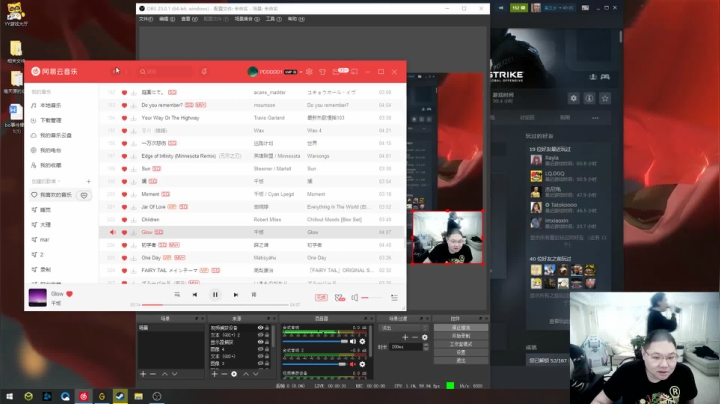Open OBS source properties gear

pos(234,374)
